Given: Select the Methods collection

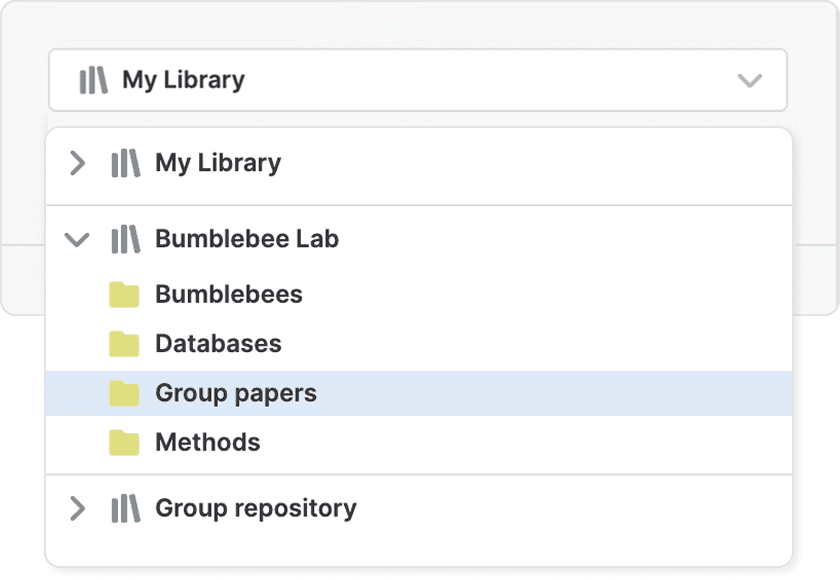Looking at the screenshot, I should [207, 442].
